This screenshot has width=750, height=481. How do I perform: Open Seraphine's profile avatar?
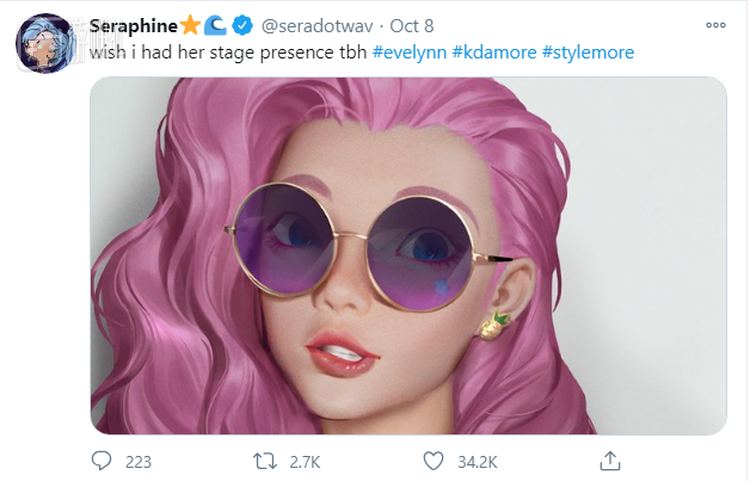click(x=45, y=43)
